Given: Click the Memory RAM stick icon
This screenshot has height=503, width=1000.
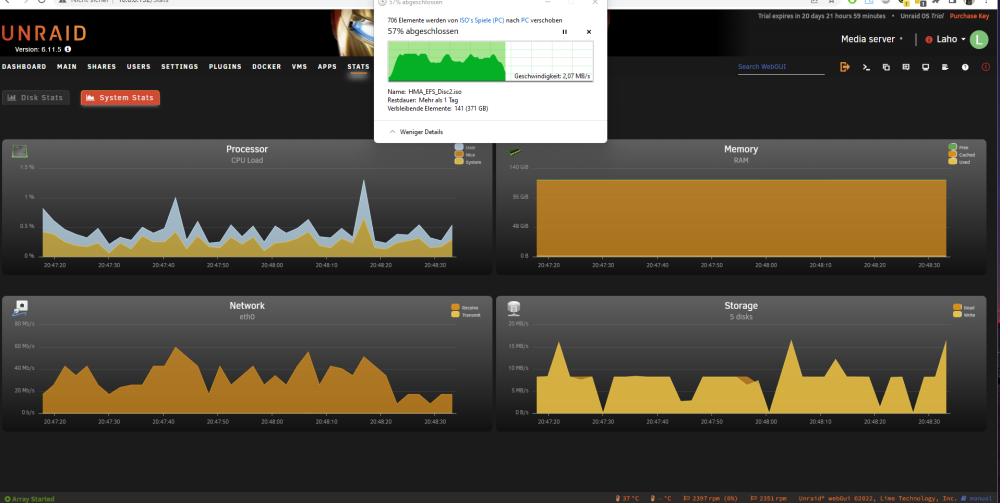Looking at the screenshot, I should (x=513, y=152).
